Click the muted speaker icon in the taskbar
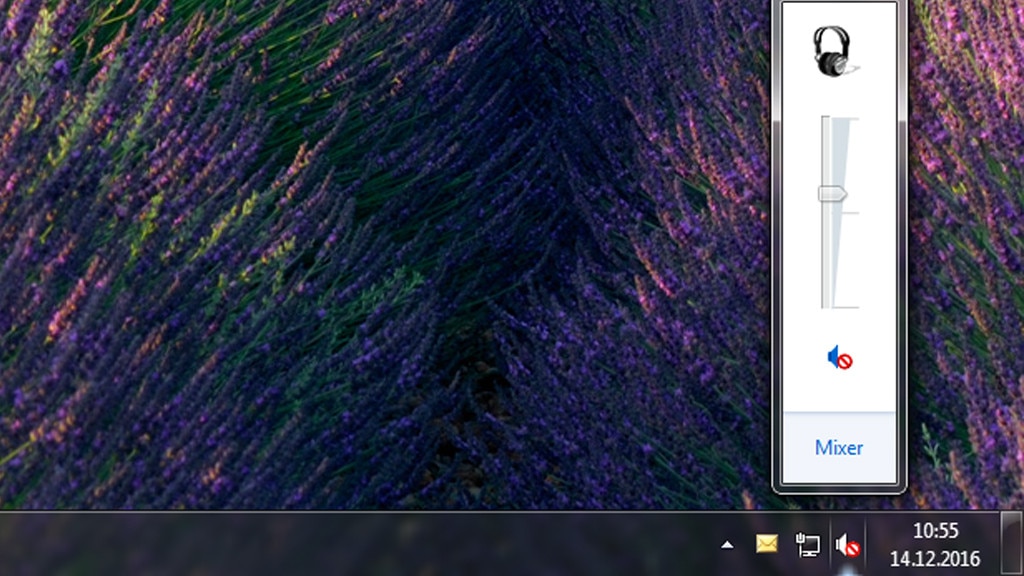The width and height of the screenshot is (1024, 576). click(847, 545)
